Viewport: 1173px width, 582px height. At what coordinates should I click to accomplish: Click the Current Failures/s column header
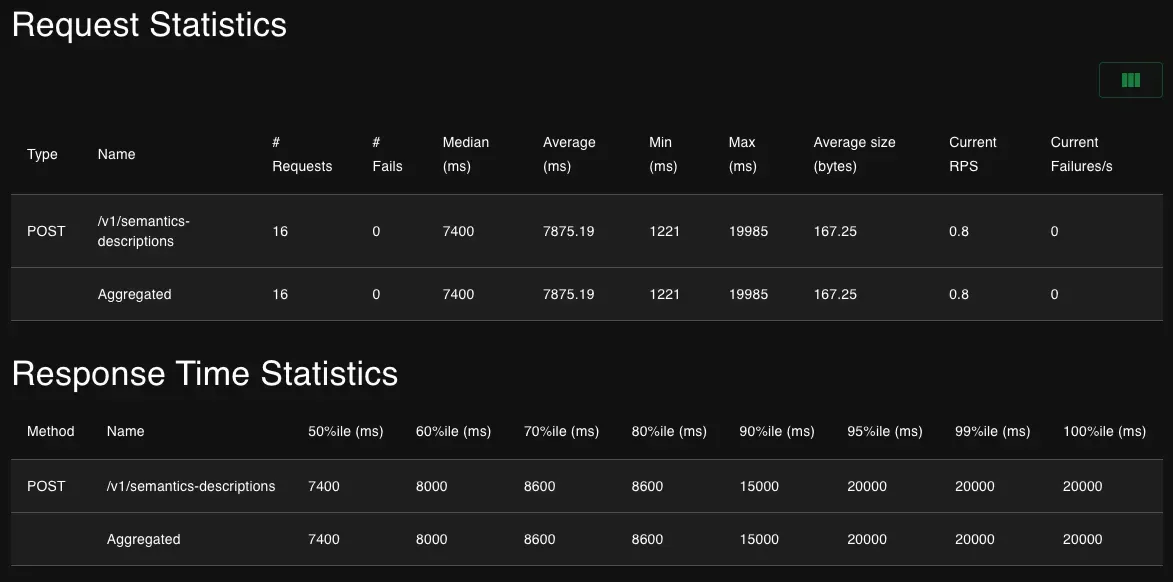(1081, 154)
